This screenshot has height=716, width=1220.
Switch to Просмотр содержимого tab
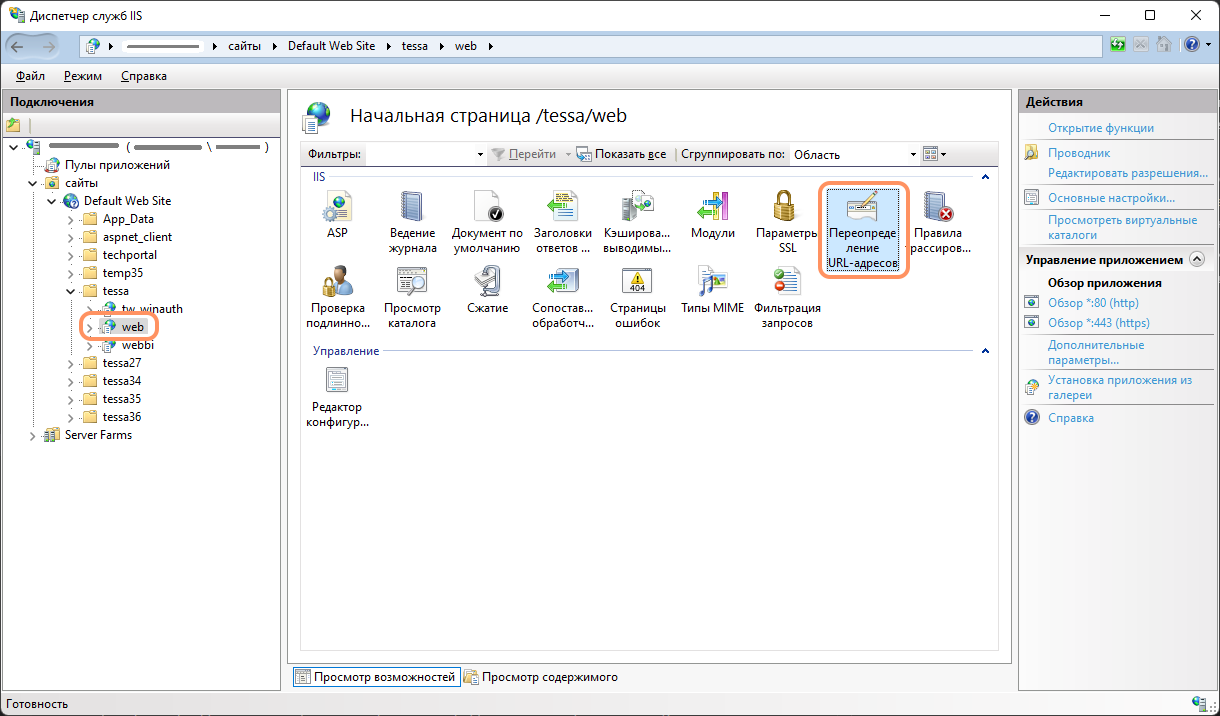[540, 677]
